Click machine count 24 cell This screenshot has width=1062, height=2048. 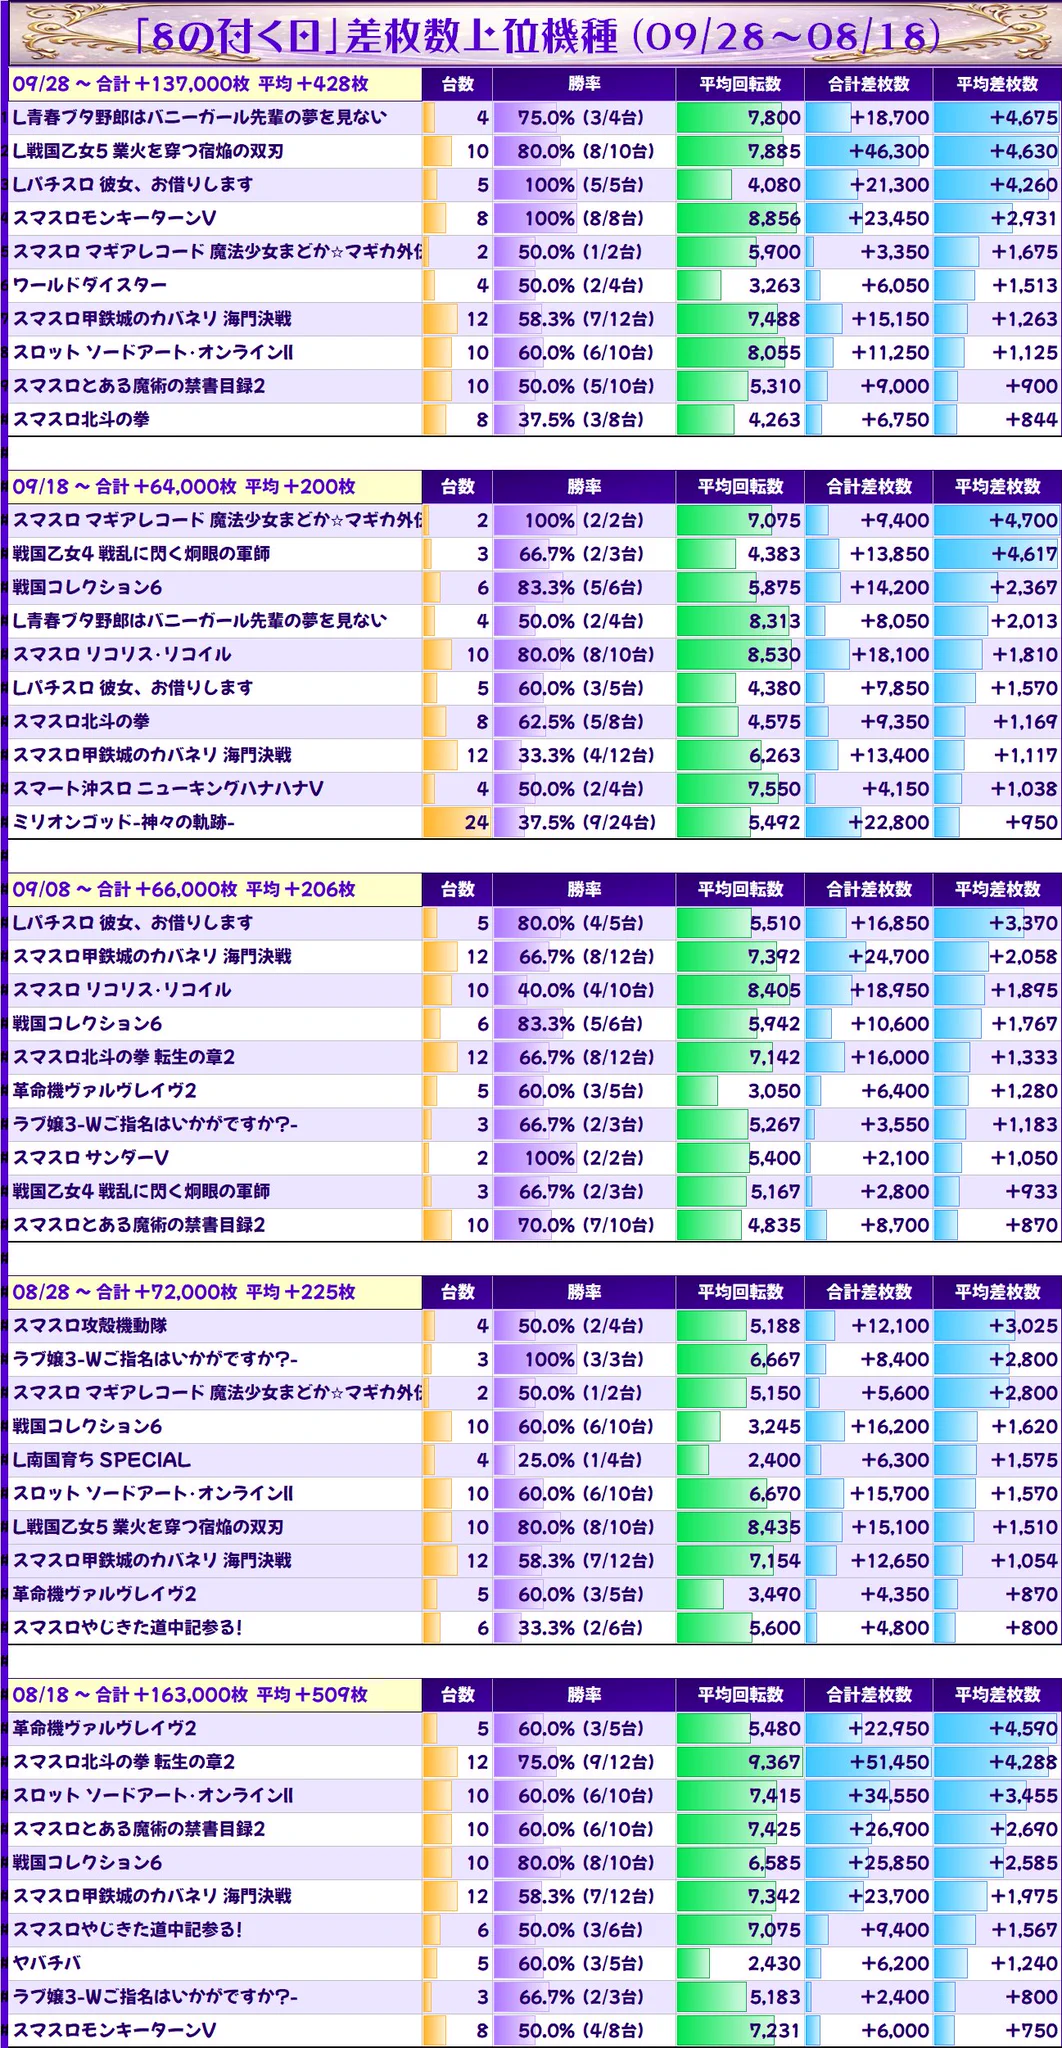click(x=457, y=823)
